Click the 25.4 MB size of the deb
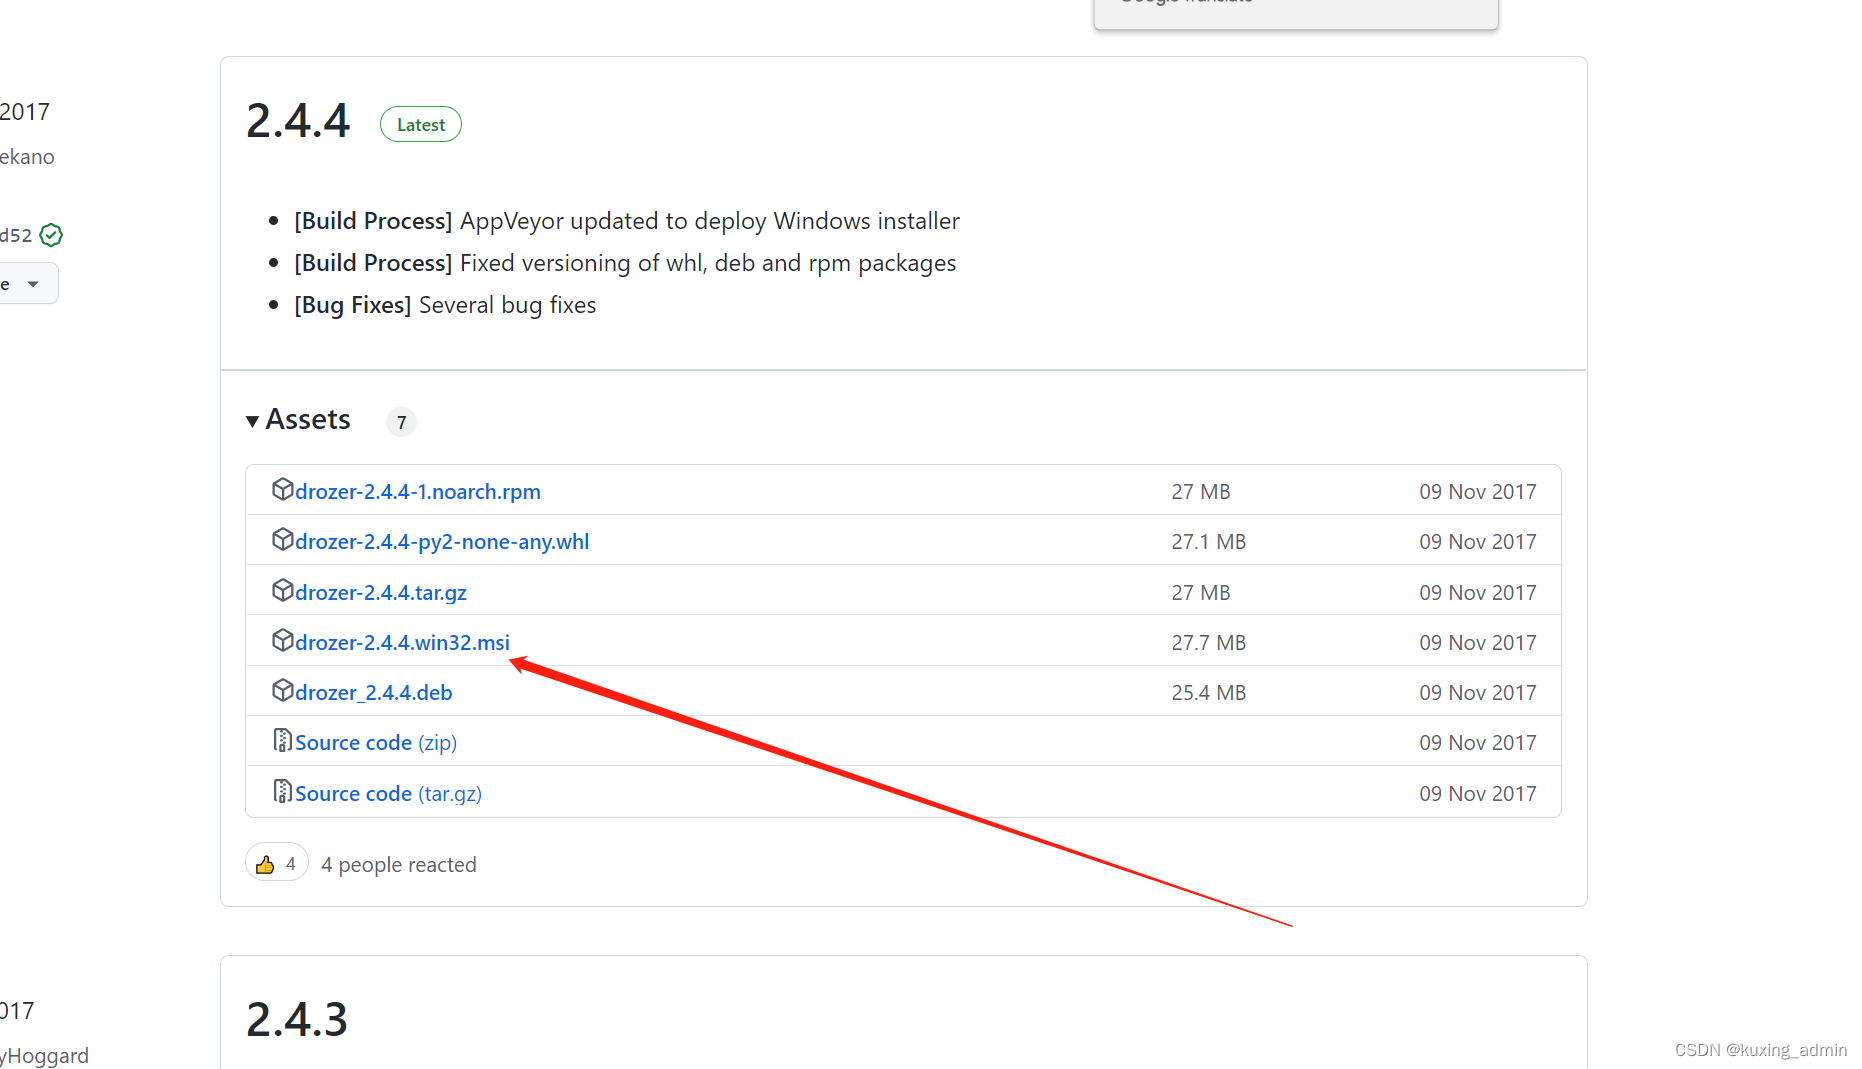Viewport: 1862px width, 1069px height. (1208, 692)
